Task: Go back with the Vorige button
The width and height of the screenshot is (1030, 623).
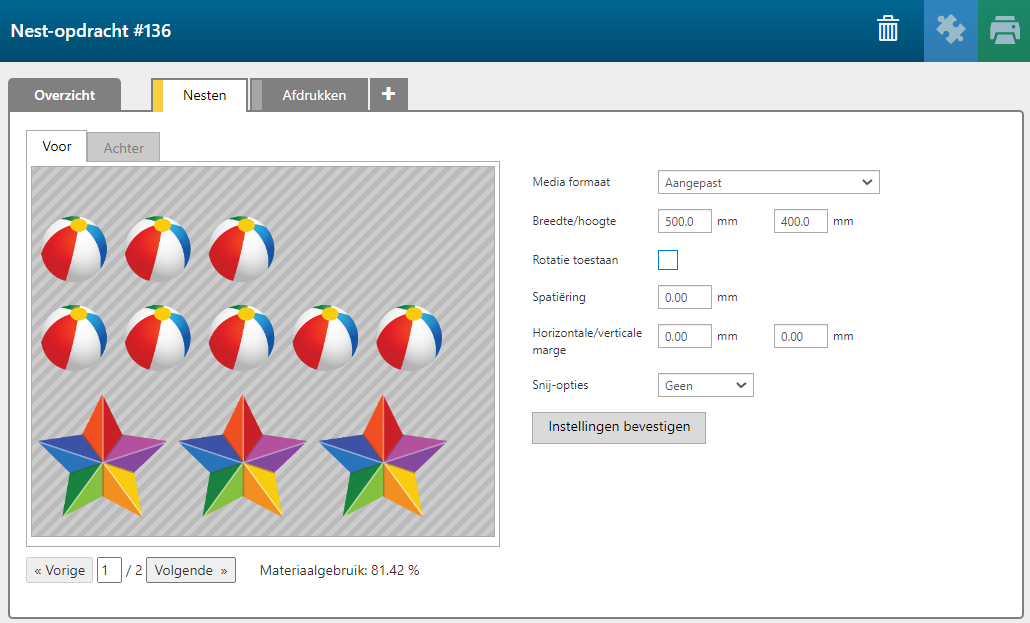Action: [x=60, y=570]
